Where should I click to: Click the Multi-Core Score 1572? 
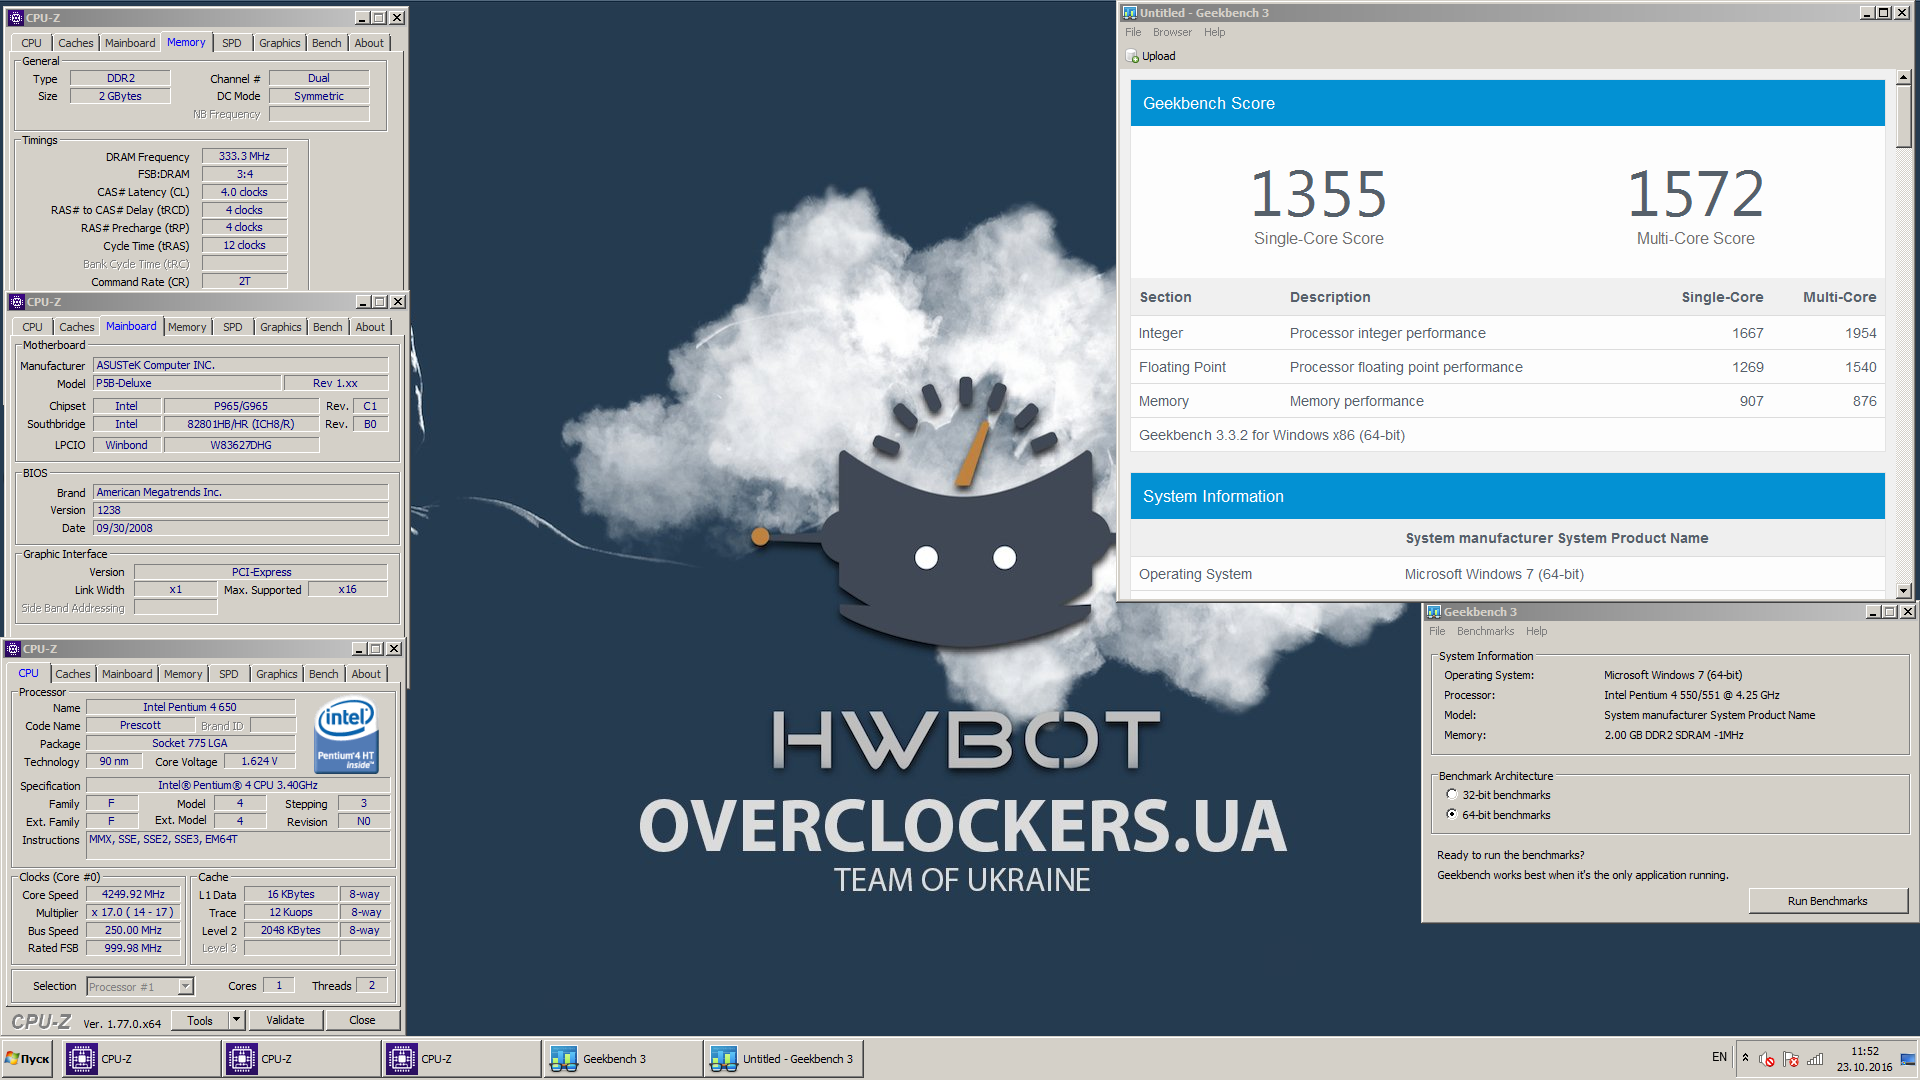tap(1695, 194)
